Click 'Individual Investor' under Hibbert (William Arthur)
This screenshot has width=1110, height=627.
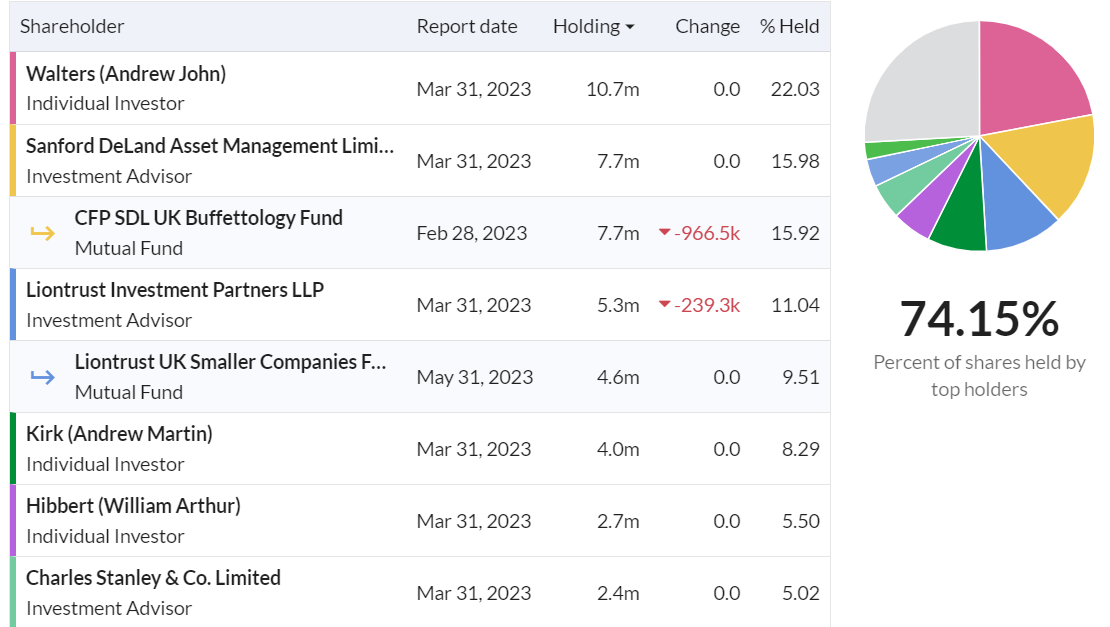pyautogui.click(x=105, y=536)
